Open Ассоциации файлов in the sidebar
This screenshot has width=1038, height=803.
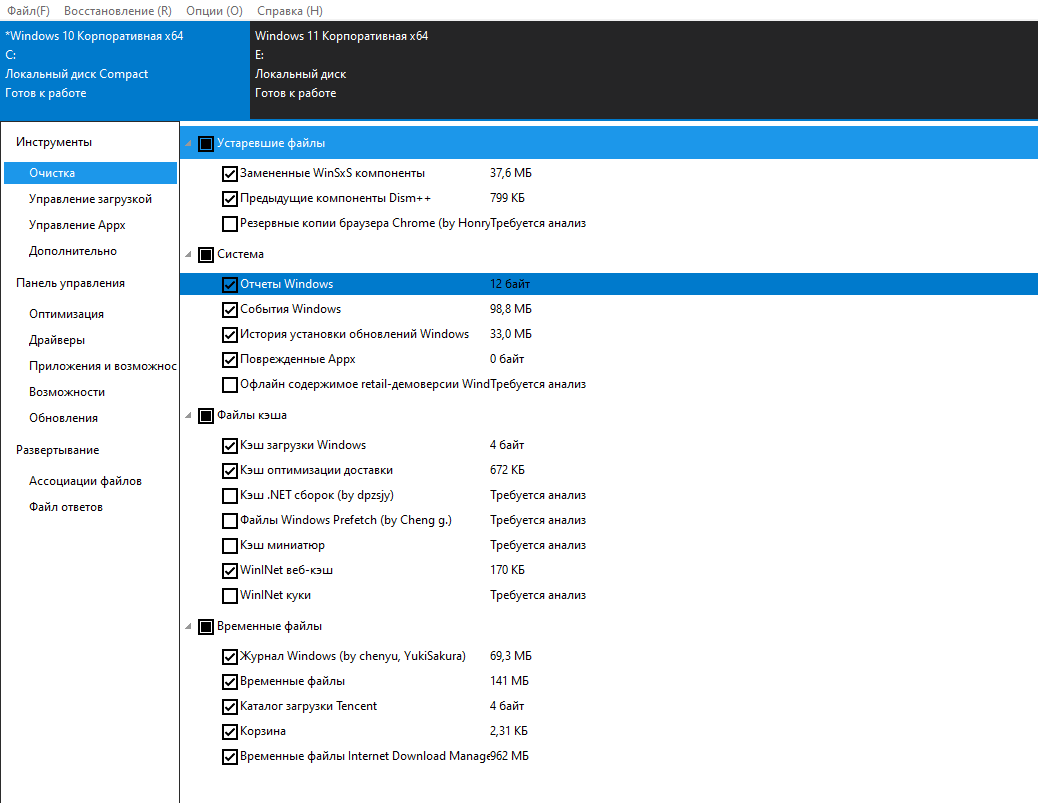point(85,481)
